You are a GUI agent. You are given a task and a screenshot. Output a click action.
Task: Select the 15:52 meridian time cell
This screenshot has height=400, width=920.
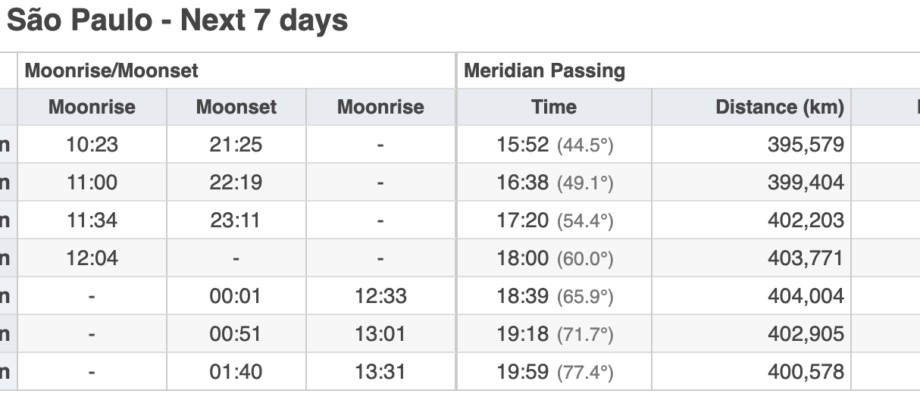[554, 144]
